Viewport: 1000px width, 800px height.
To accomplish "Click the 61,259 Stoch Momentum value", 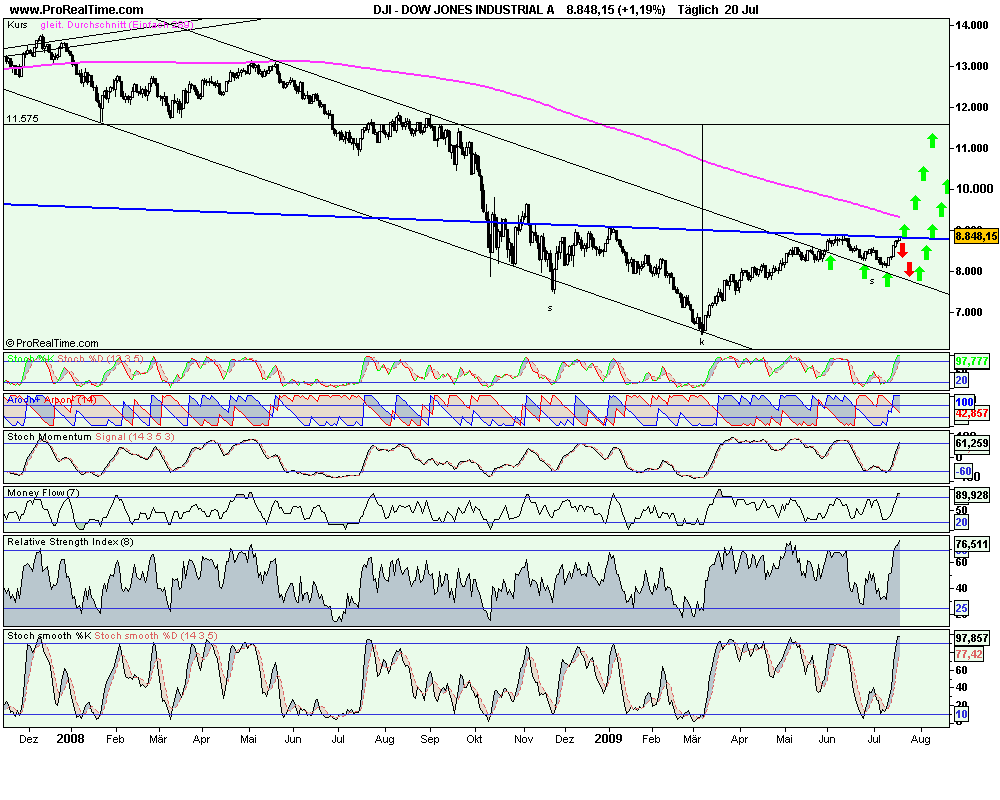I will [x=972, y=443].
